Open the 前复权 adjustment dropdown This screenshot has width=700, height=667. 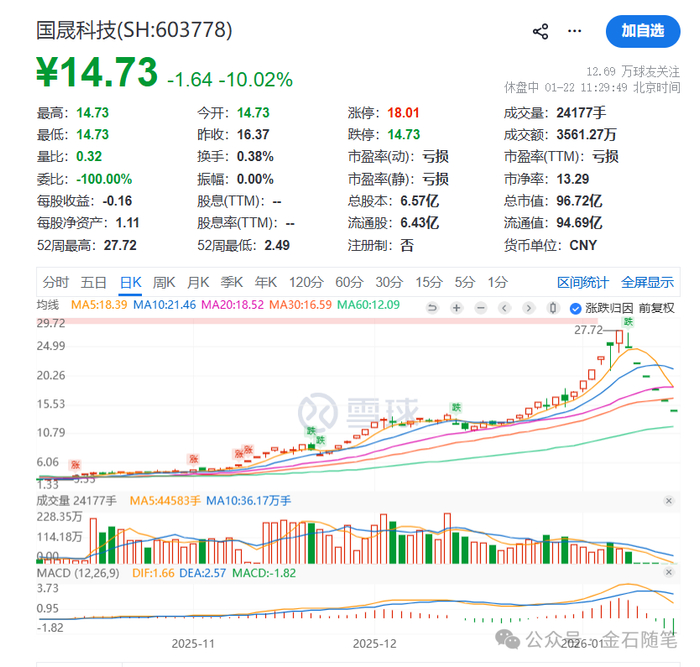coord(656,308)
